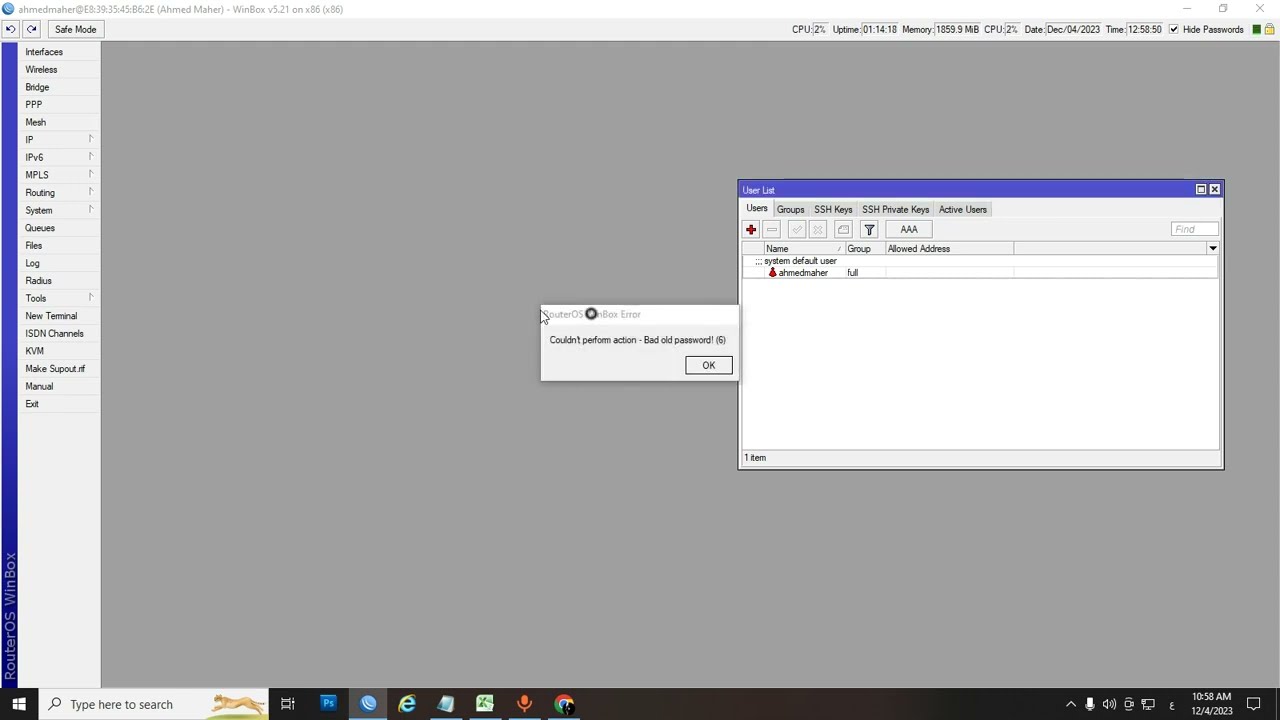Screen dimensions: 1280x720
Task: Switch to the SSH Private Keys tab
Action: click(896, 209)
